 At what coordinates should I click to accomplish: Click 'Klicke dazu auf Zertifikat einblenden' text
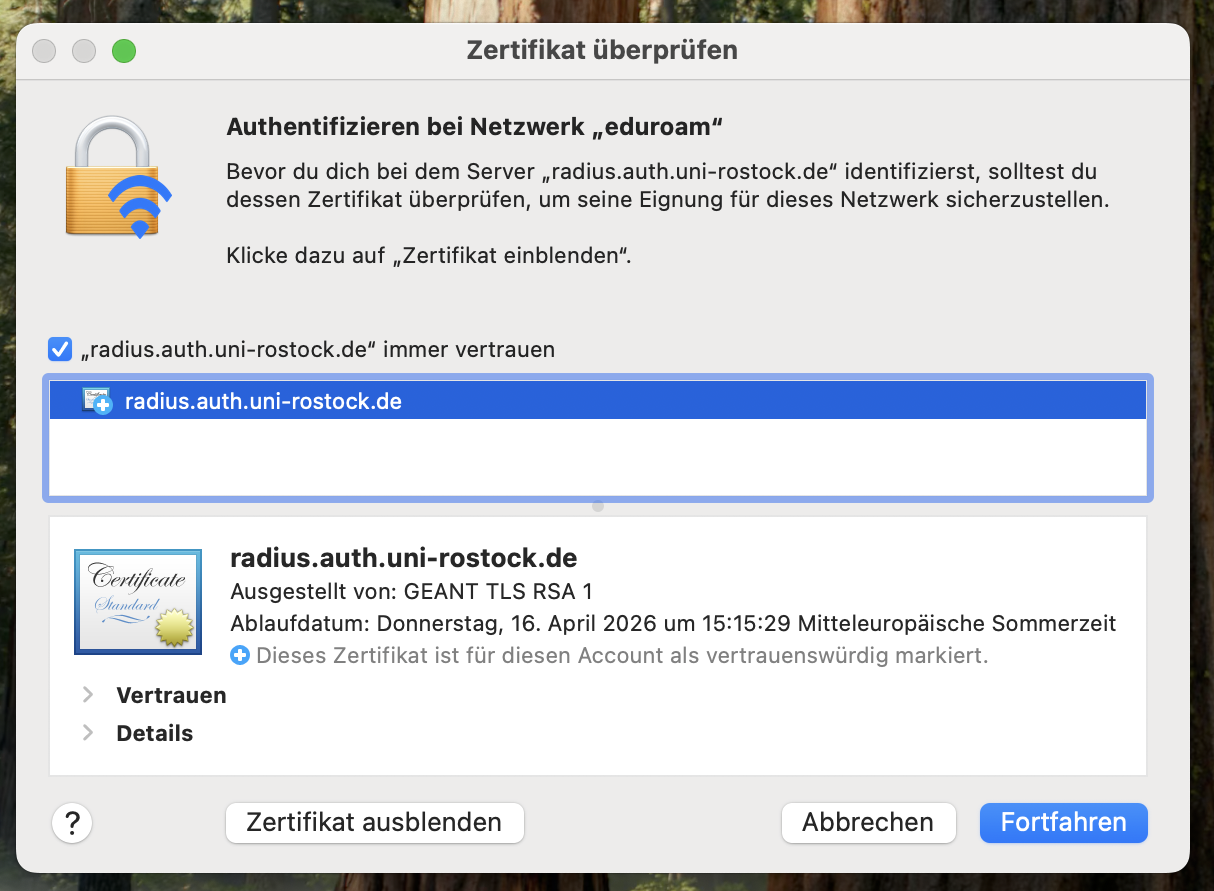pos(429,255)
